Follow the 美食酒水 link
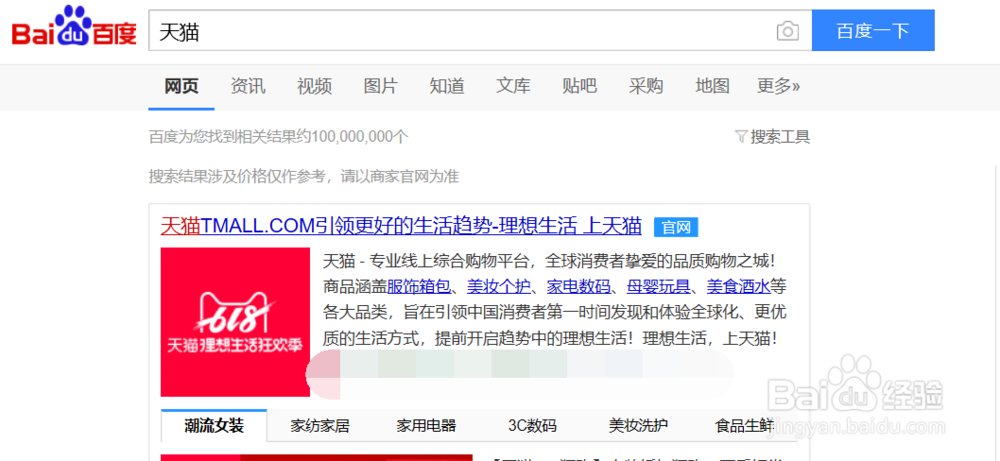This screenshot has height=461, width=1000. click(739, 287)
